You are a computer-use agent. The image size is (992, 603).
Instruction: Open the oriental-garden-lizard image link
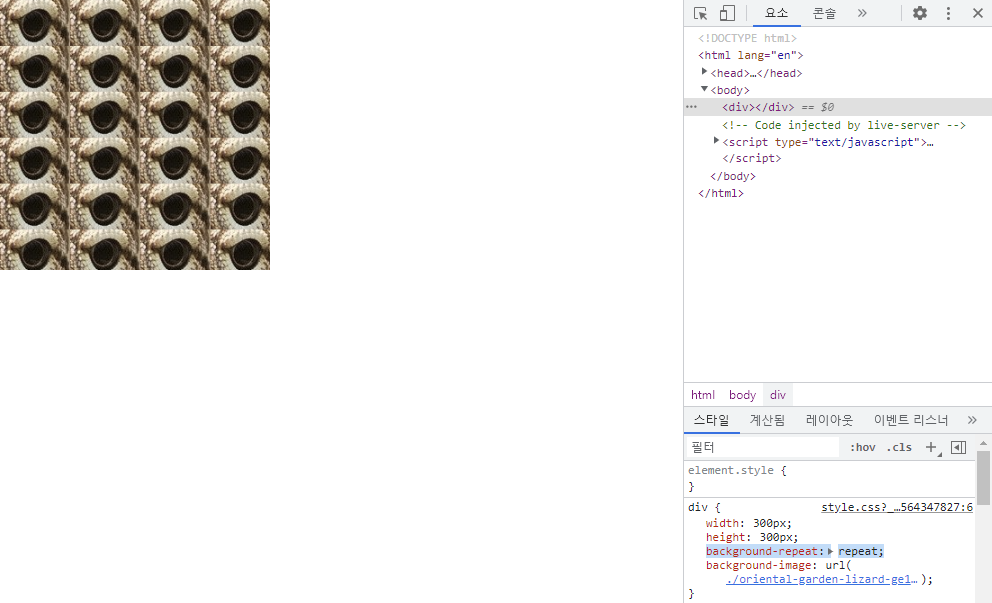[821, 579]
